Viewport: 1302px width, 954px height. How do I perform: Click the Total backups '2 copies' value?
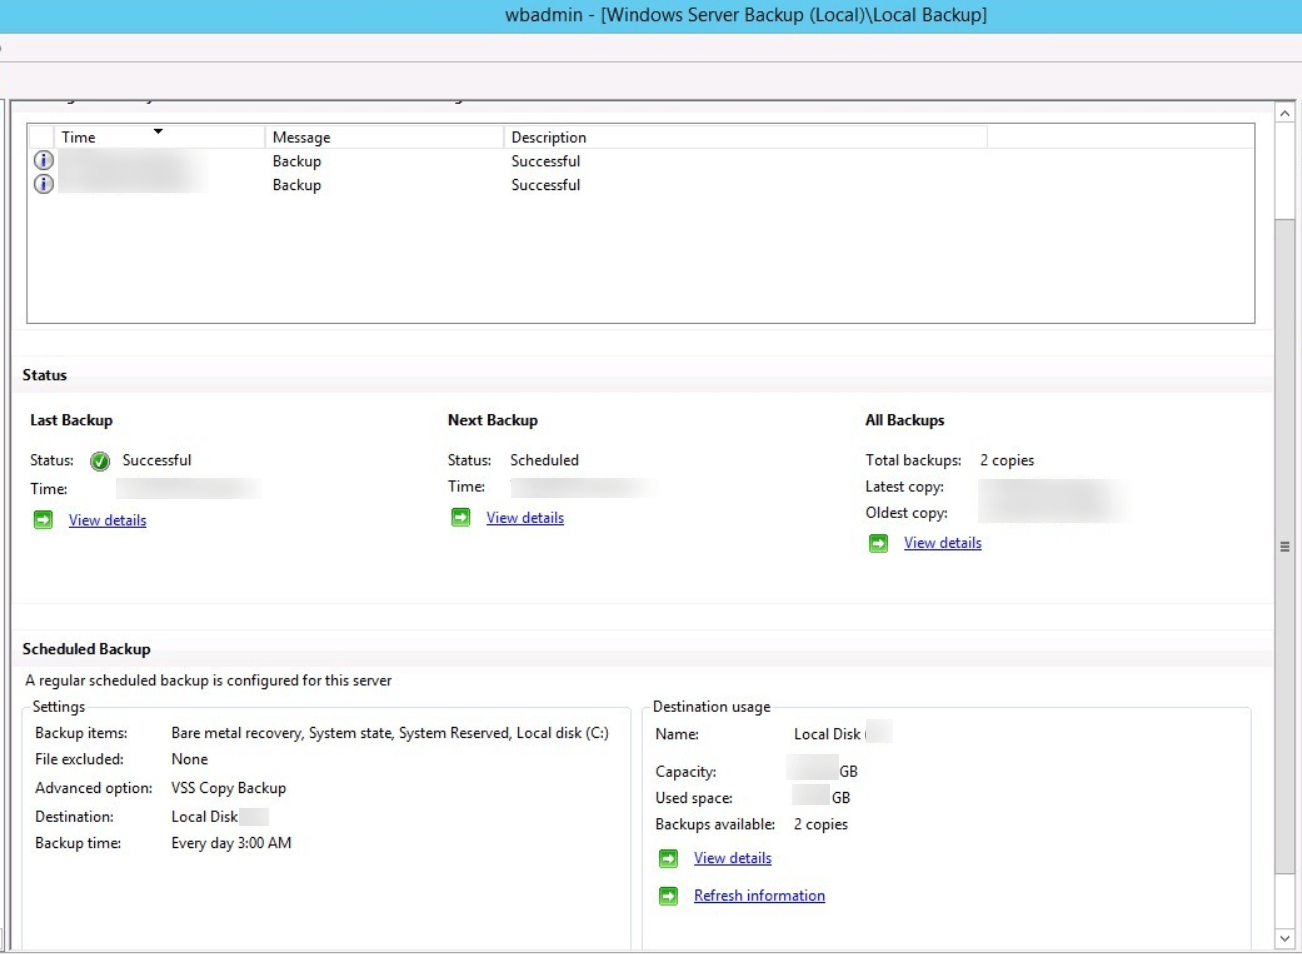(x=1007, y=460)
